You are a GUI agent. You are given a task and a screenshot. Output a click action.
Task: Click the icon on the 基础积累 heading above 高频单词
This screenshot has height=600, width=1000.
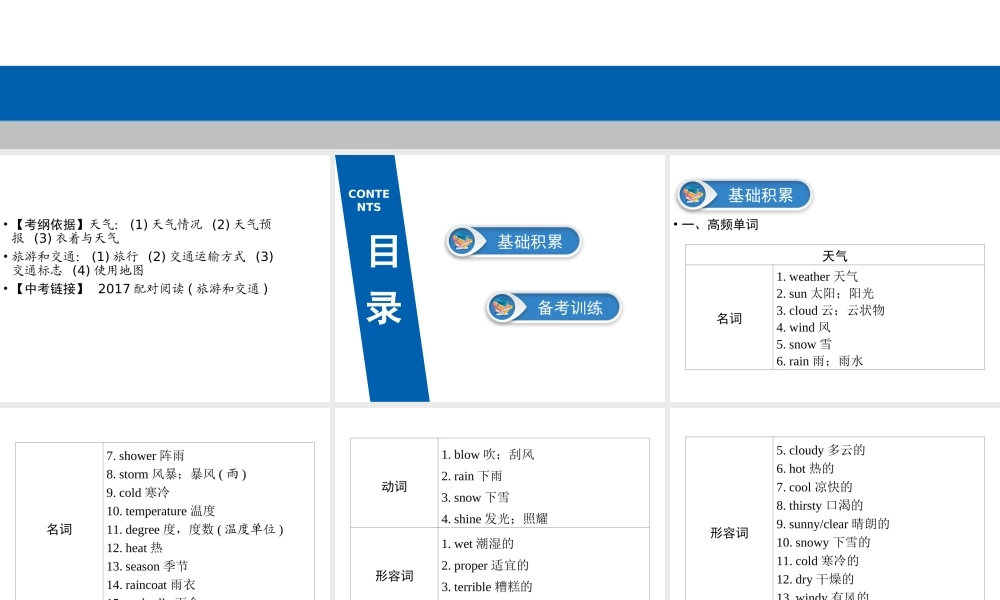tap(693, 195)
